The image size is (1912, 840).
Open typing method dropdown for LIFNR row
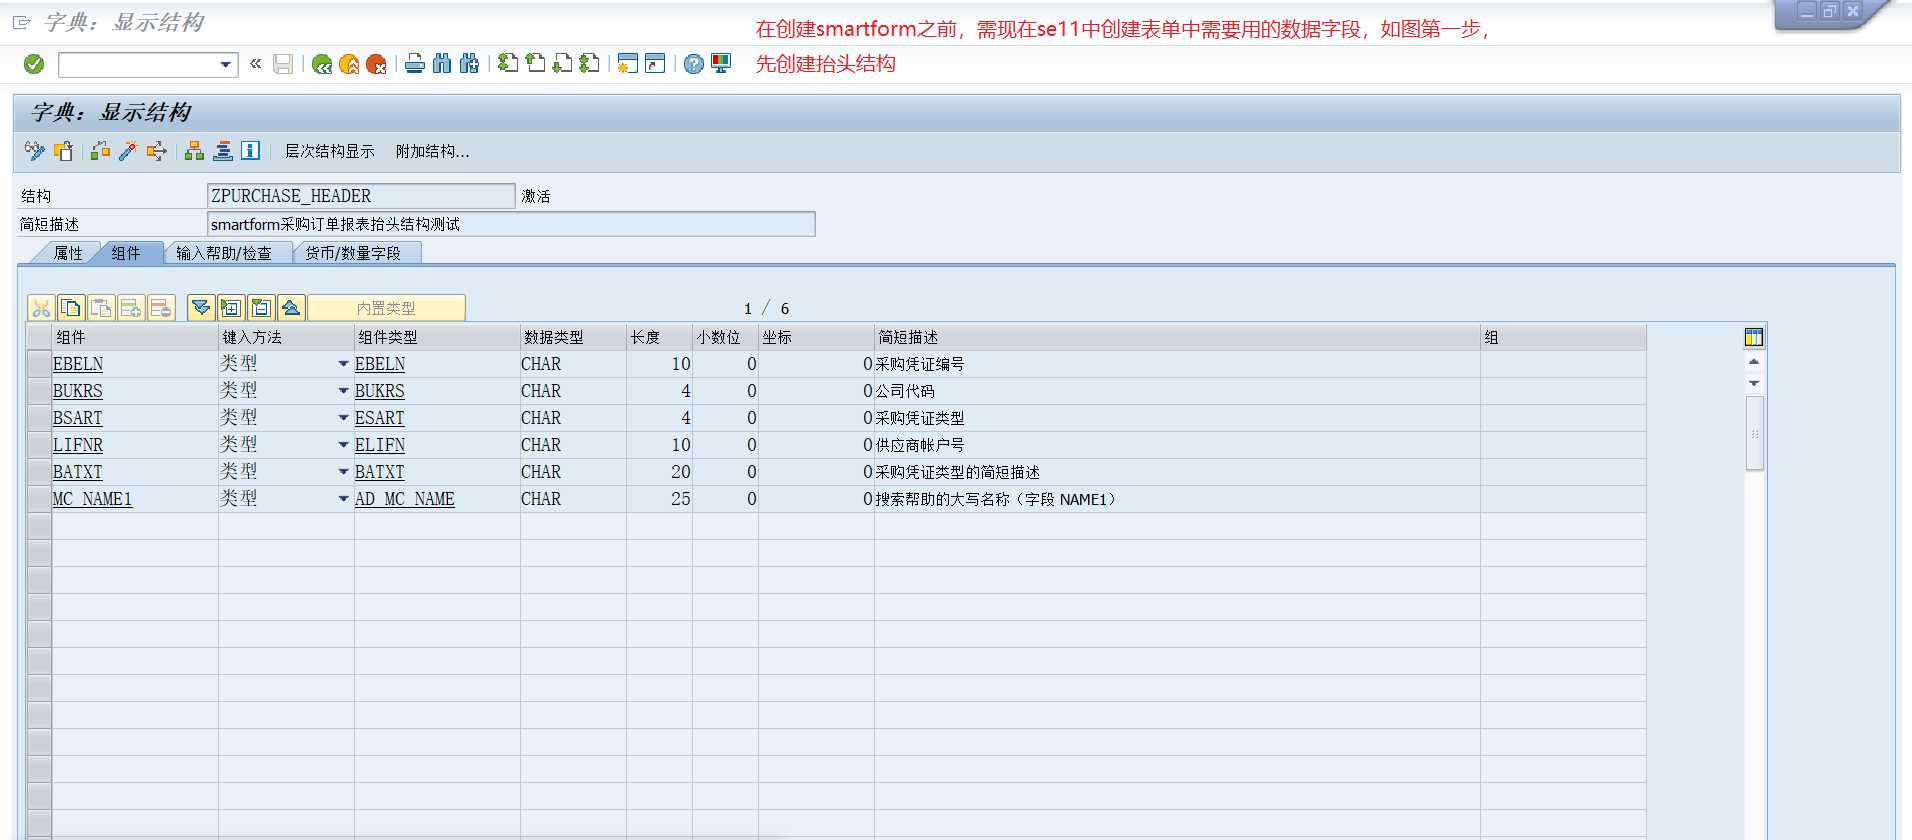click(343, 445)
